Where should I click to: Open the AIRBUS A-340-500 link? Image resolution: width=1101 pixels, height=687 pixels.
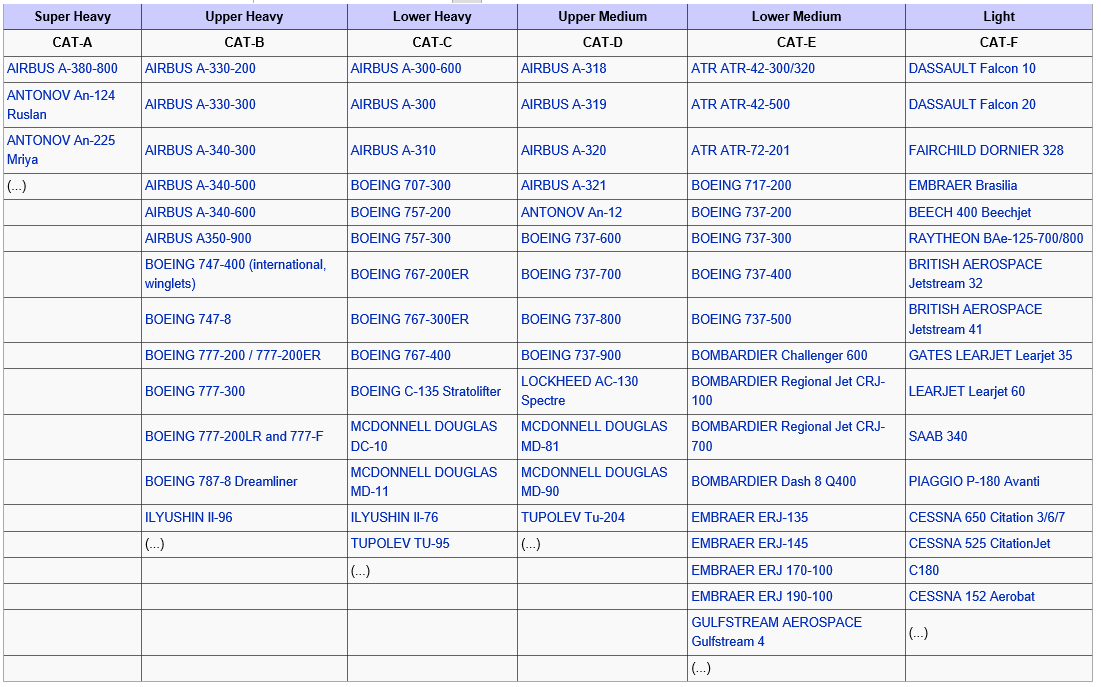pyautogui.click(x=200, y=185)
